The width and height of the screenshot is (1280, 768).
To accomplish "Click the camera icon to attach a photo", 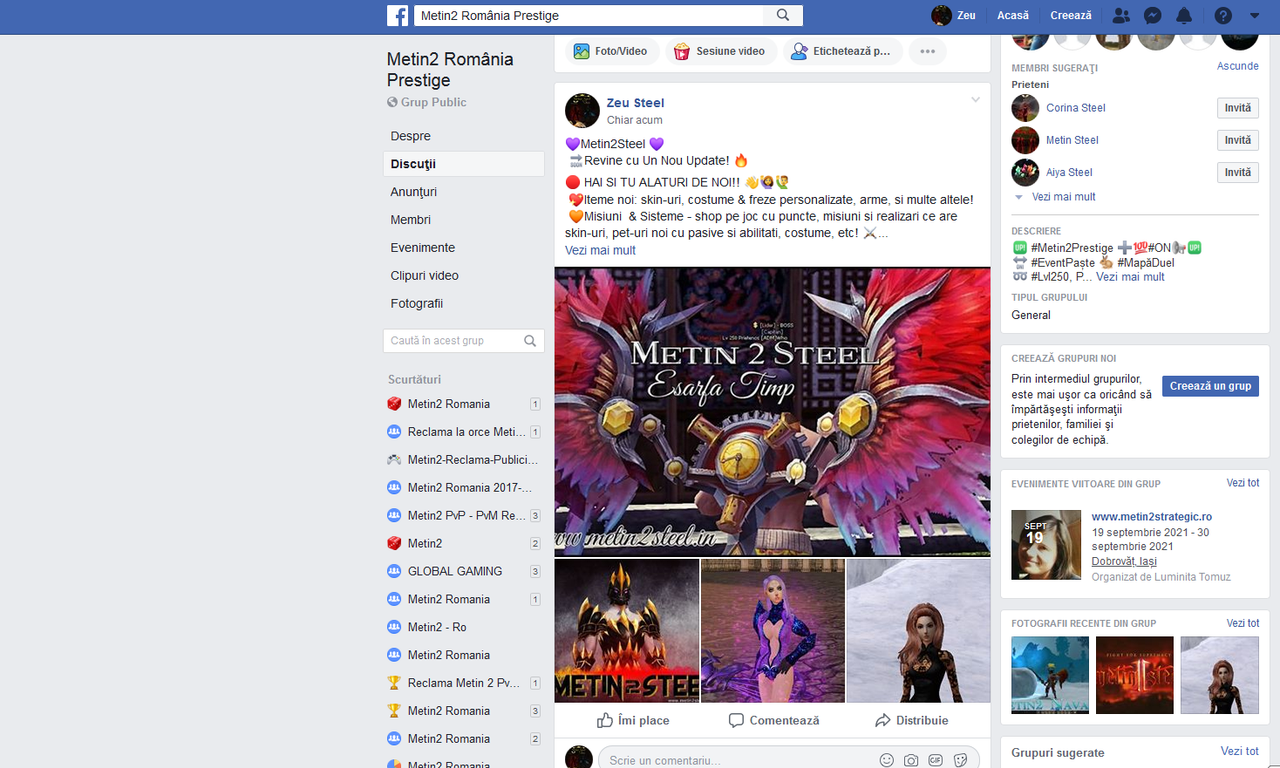I will click(911, 758).
